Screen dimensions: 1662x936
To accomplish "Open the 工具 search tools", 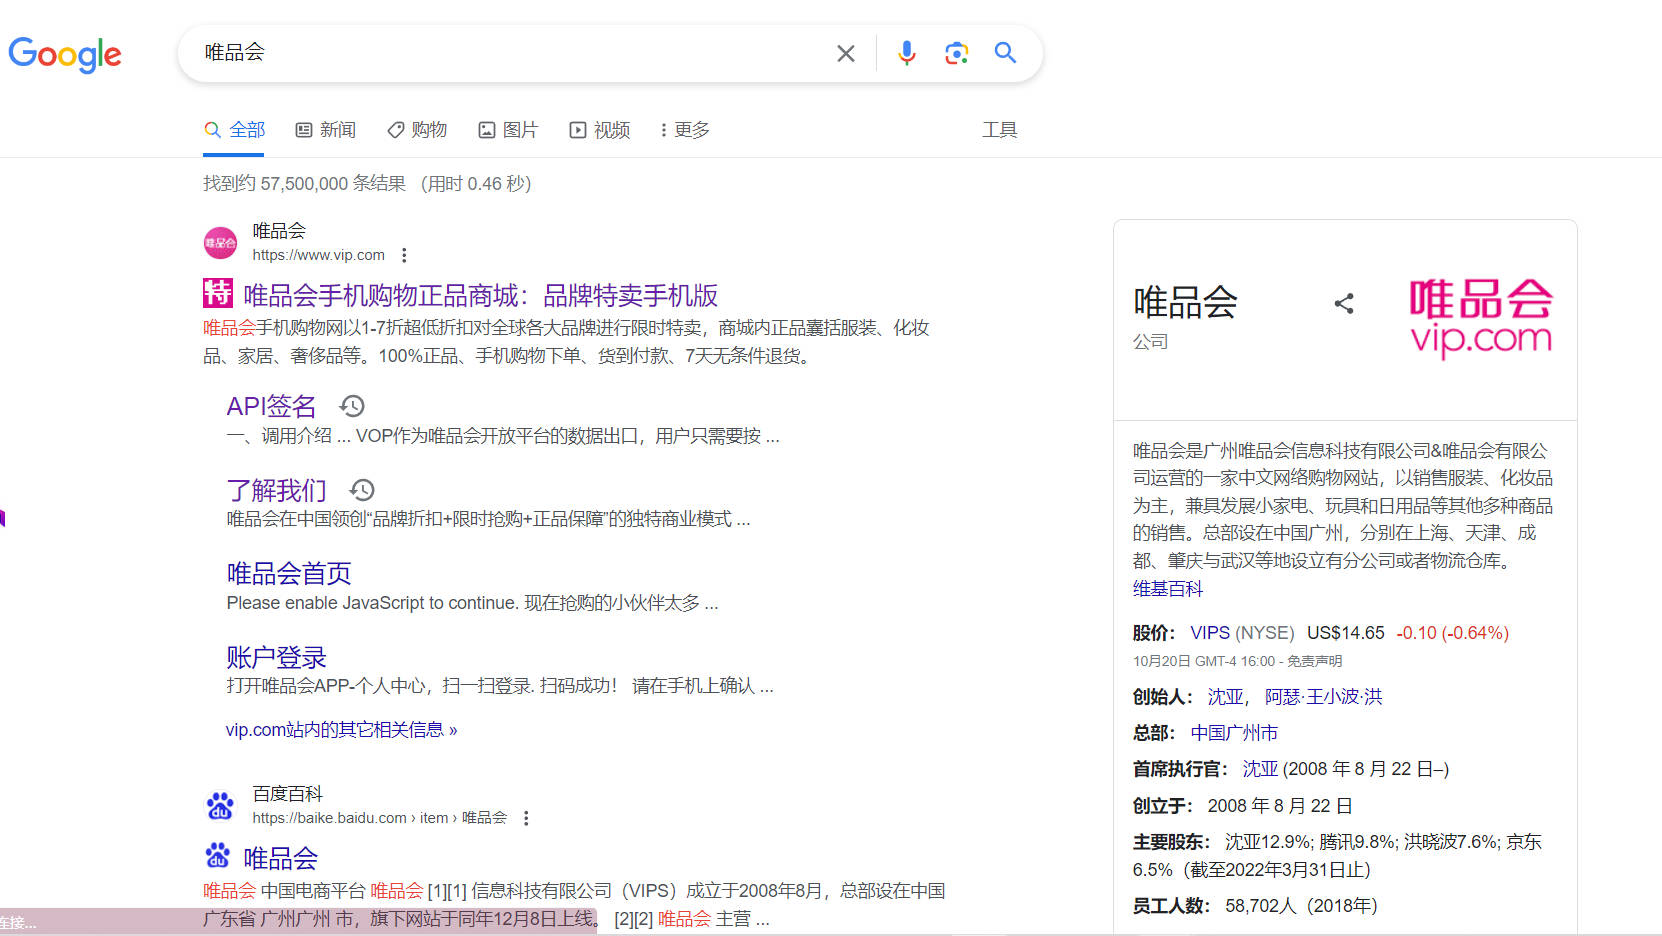I will point(999,130).
